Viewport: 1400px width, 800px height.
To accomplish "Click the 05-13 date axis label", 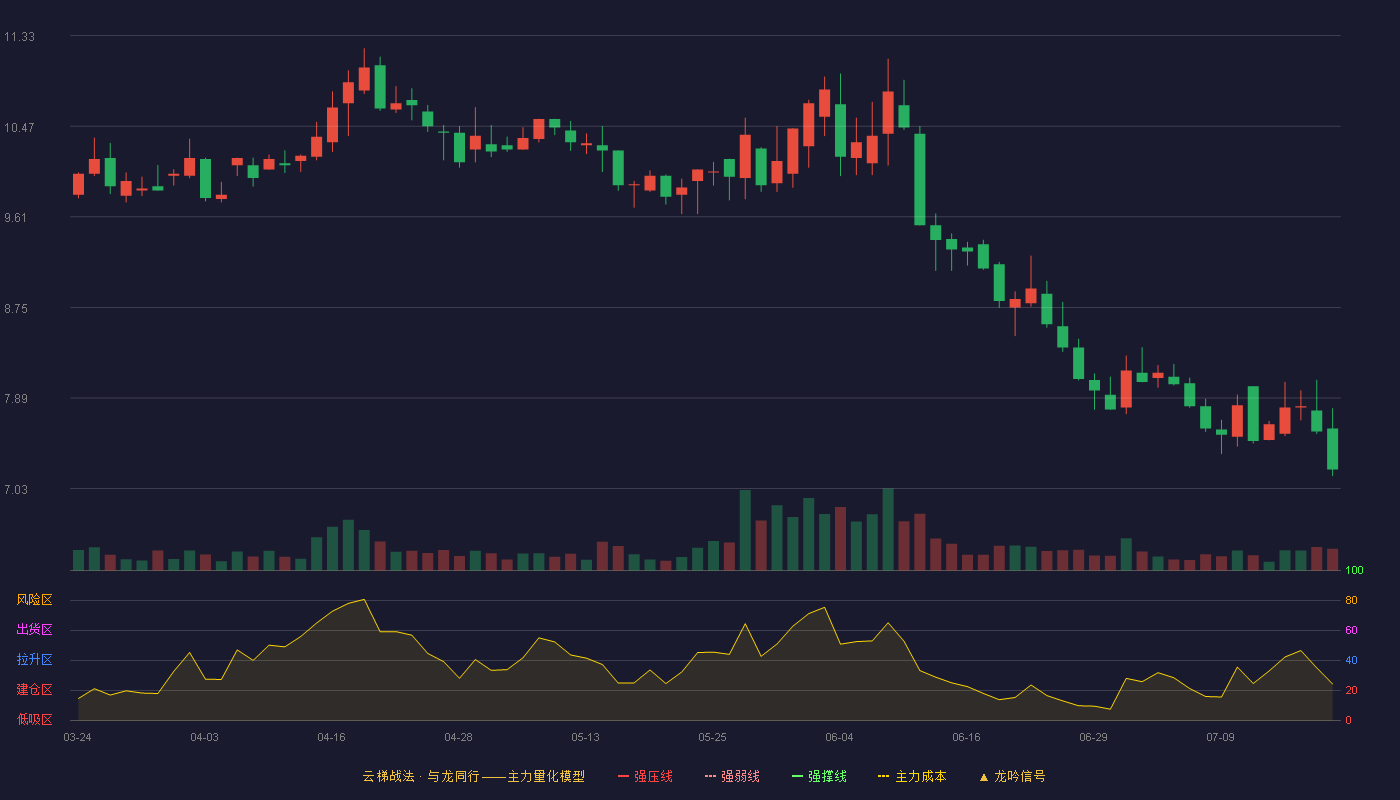I will tap(585, 737).
